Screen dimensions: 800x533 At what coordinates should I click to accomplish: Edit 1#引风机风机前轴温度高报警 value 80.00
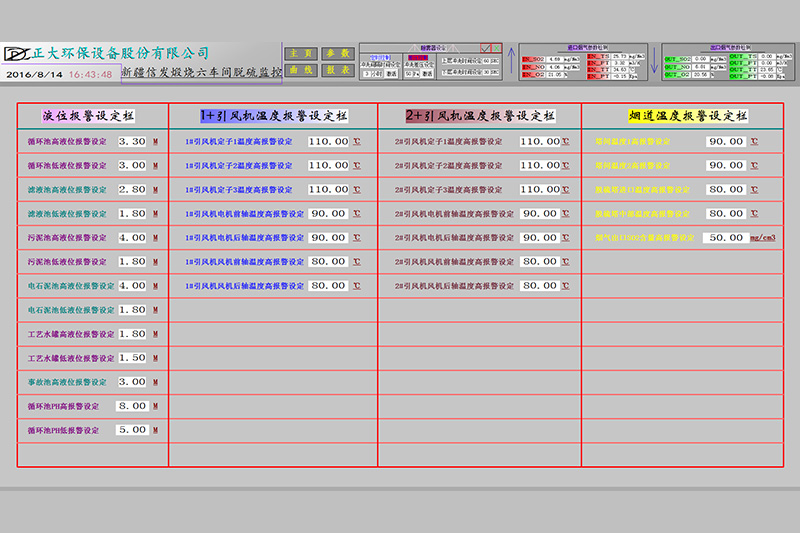coord(329,261)
